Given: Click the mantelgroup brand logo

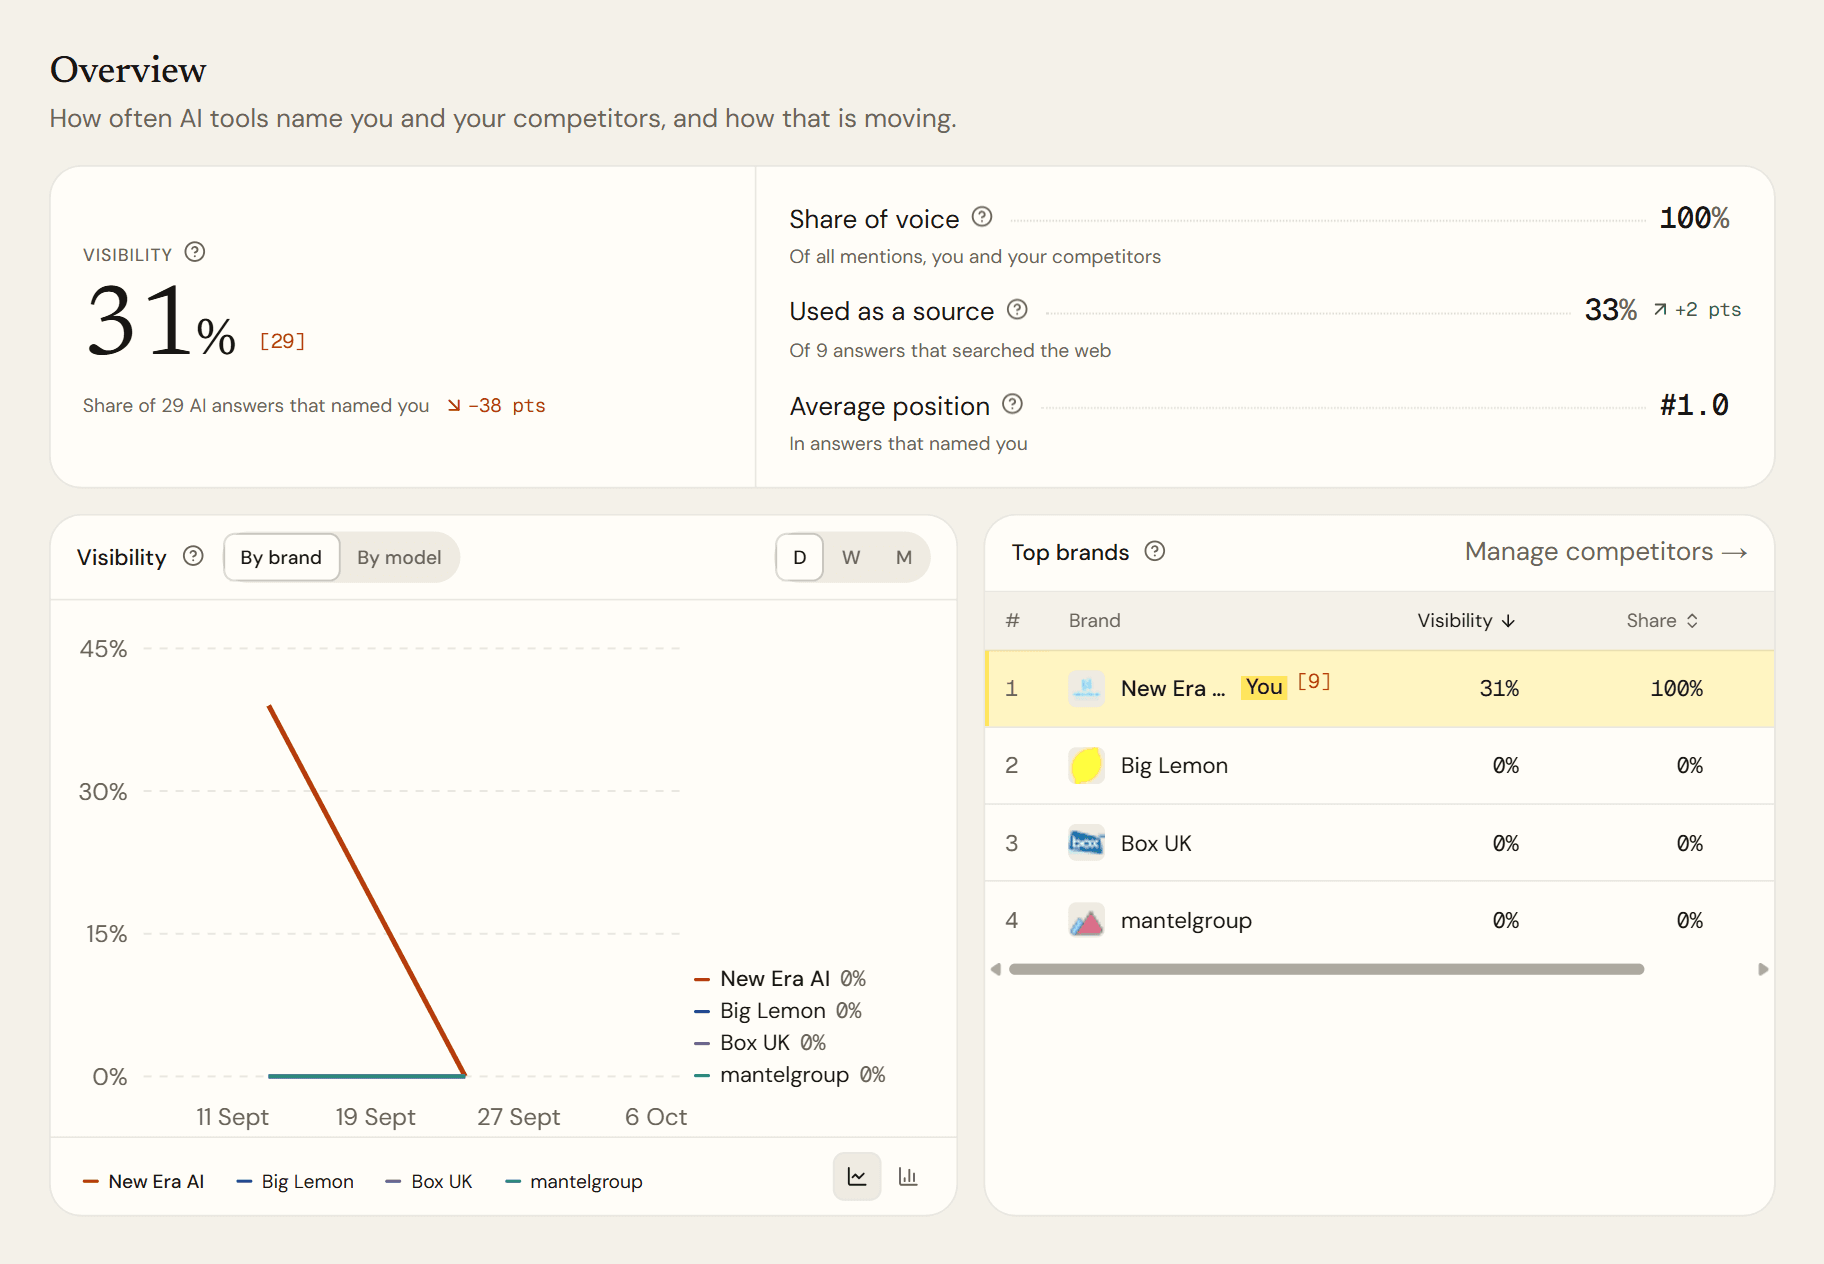Looking at the screenshot, I should click(1086, 920).
